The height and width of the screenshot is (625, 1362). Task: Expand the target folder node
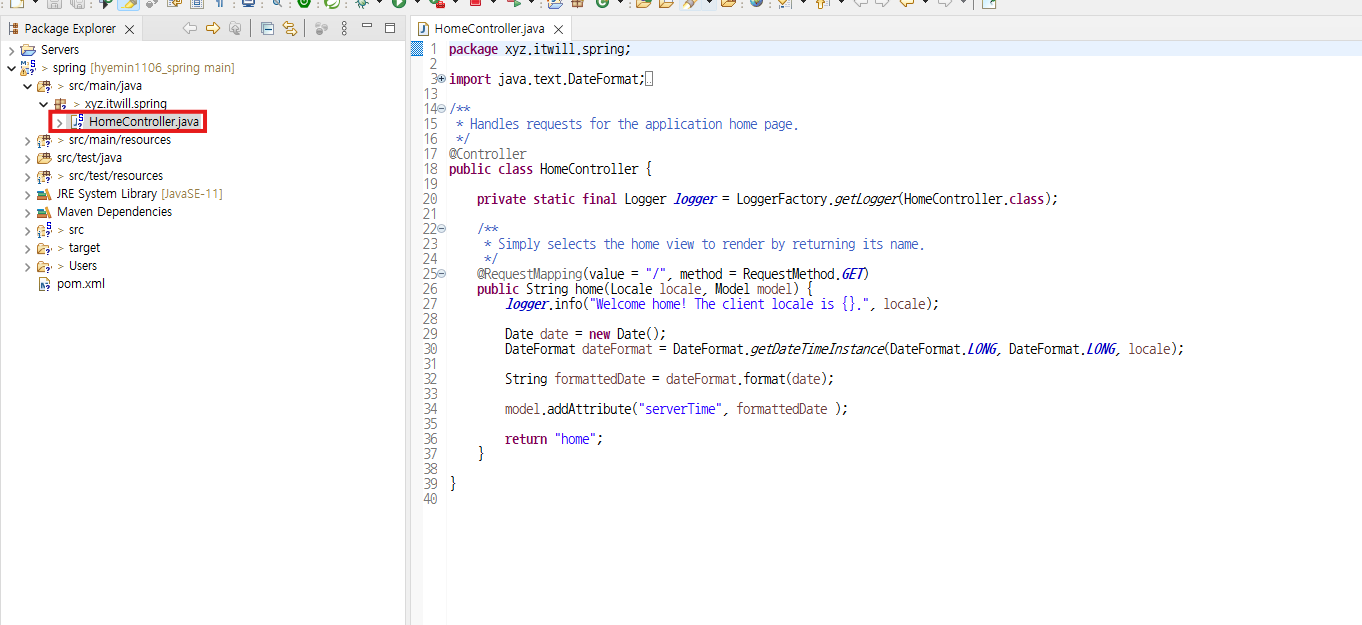pos(28,248)
